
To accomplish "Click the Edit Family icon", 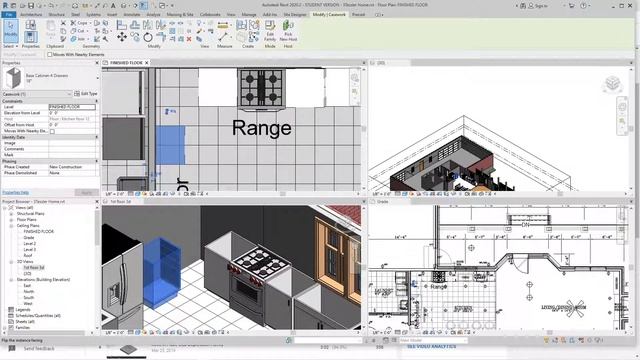I will tap(270, 30).
